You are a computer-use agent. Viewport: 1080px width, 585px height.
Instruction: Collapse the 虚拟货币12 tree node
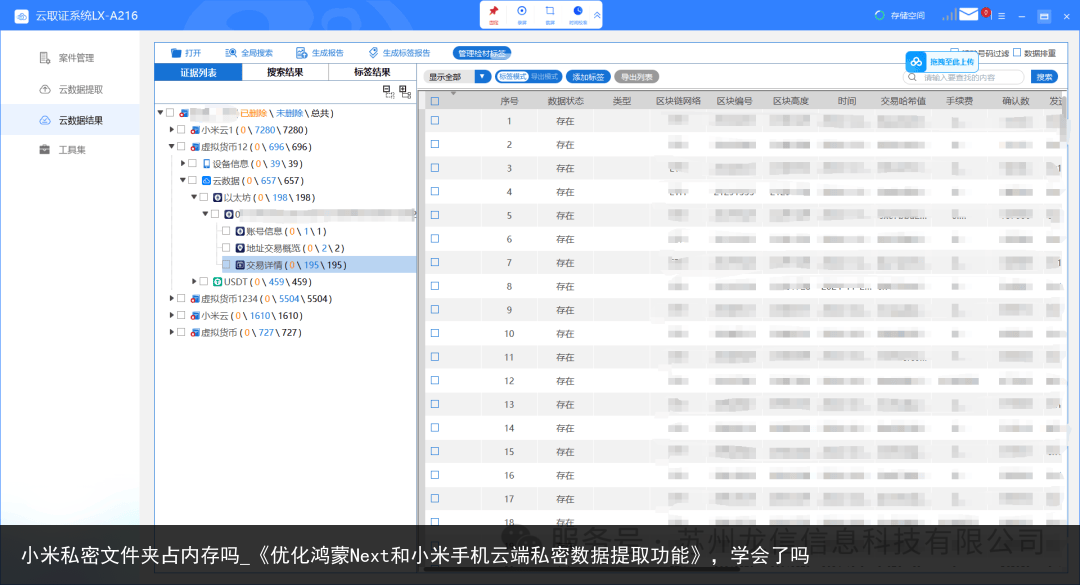[172, 147]
